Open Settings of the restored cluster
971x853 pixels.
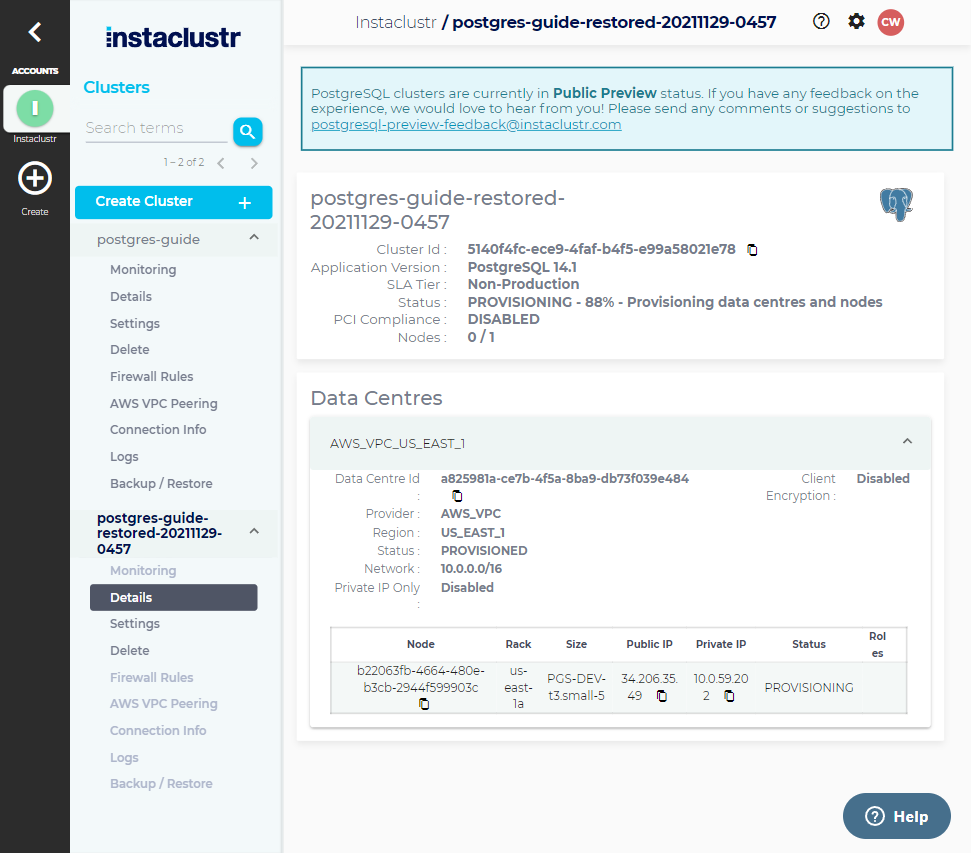click(134, 623)
